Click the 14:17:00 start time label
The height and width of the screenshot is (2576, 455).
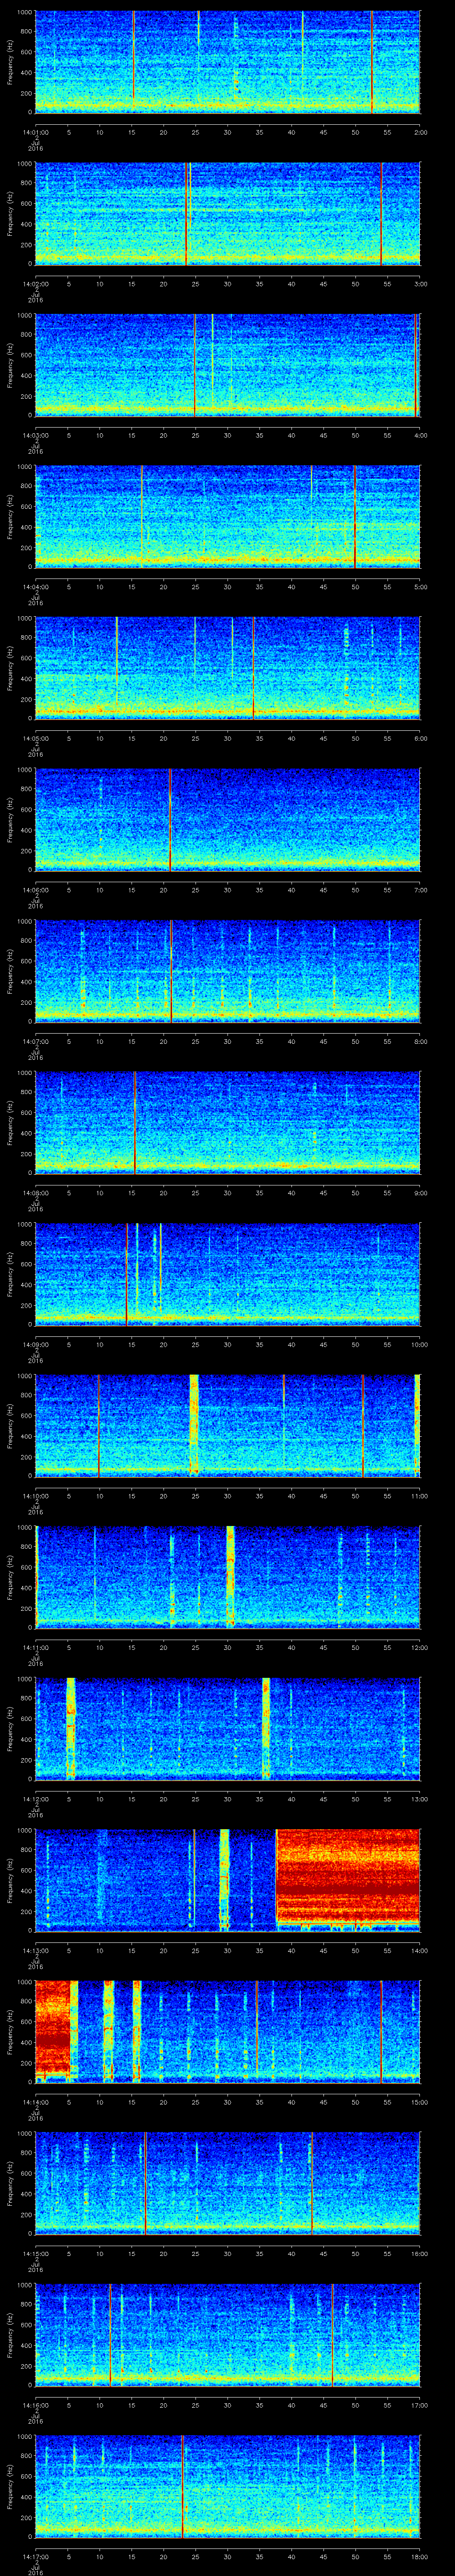pos(35,2556)
